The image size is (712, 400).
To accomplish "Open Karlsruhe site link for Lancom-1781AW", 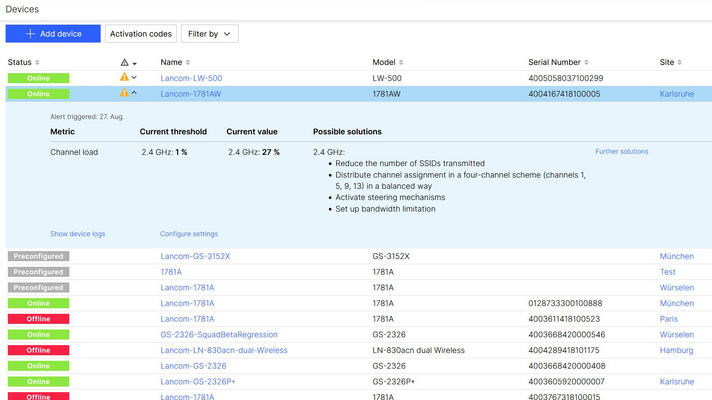I will click(677, 94).
